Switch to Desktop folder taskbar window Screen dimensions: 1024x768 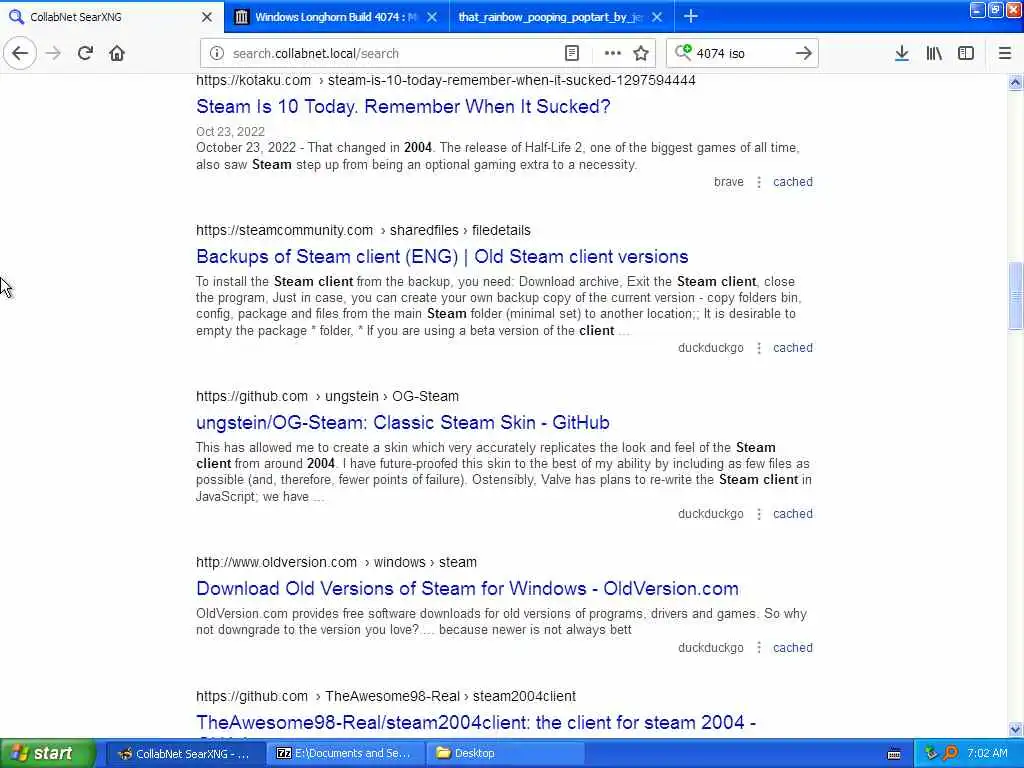tap(504, 754)
